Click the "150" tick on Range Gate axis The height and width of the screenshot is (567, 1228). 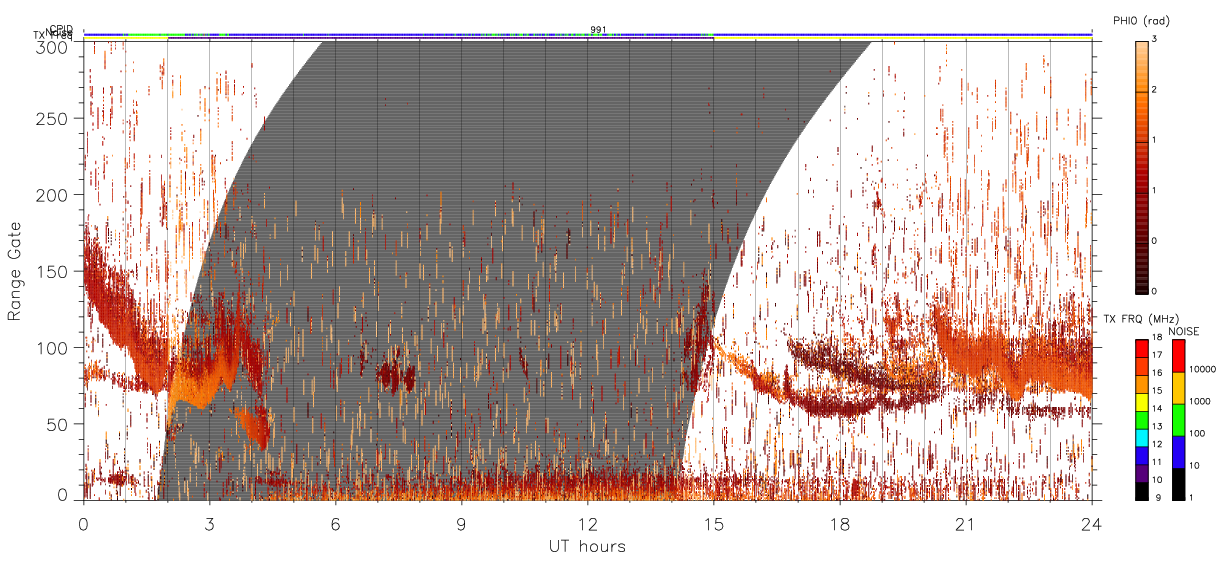52,271
